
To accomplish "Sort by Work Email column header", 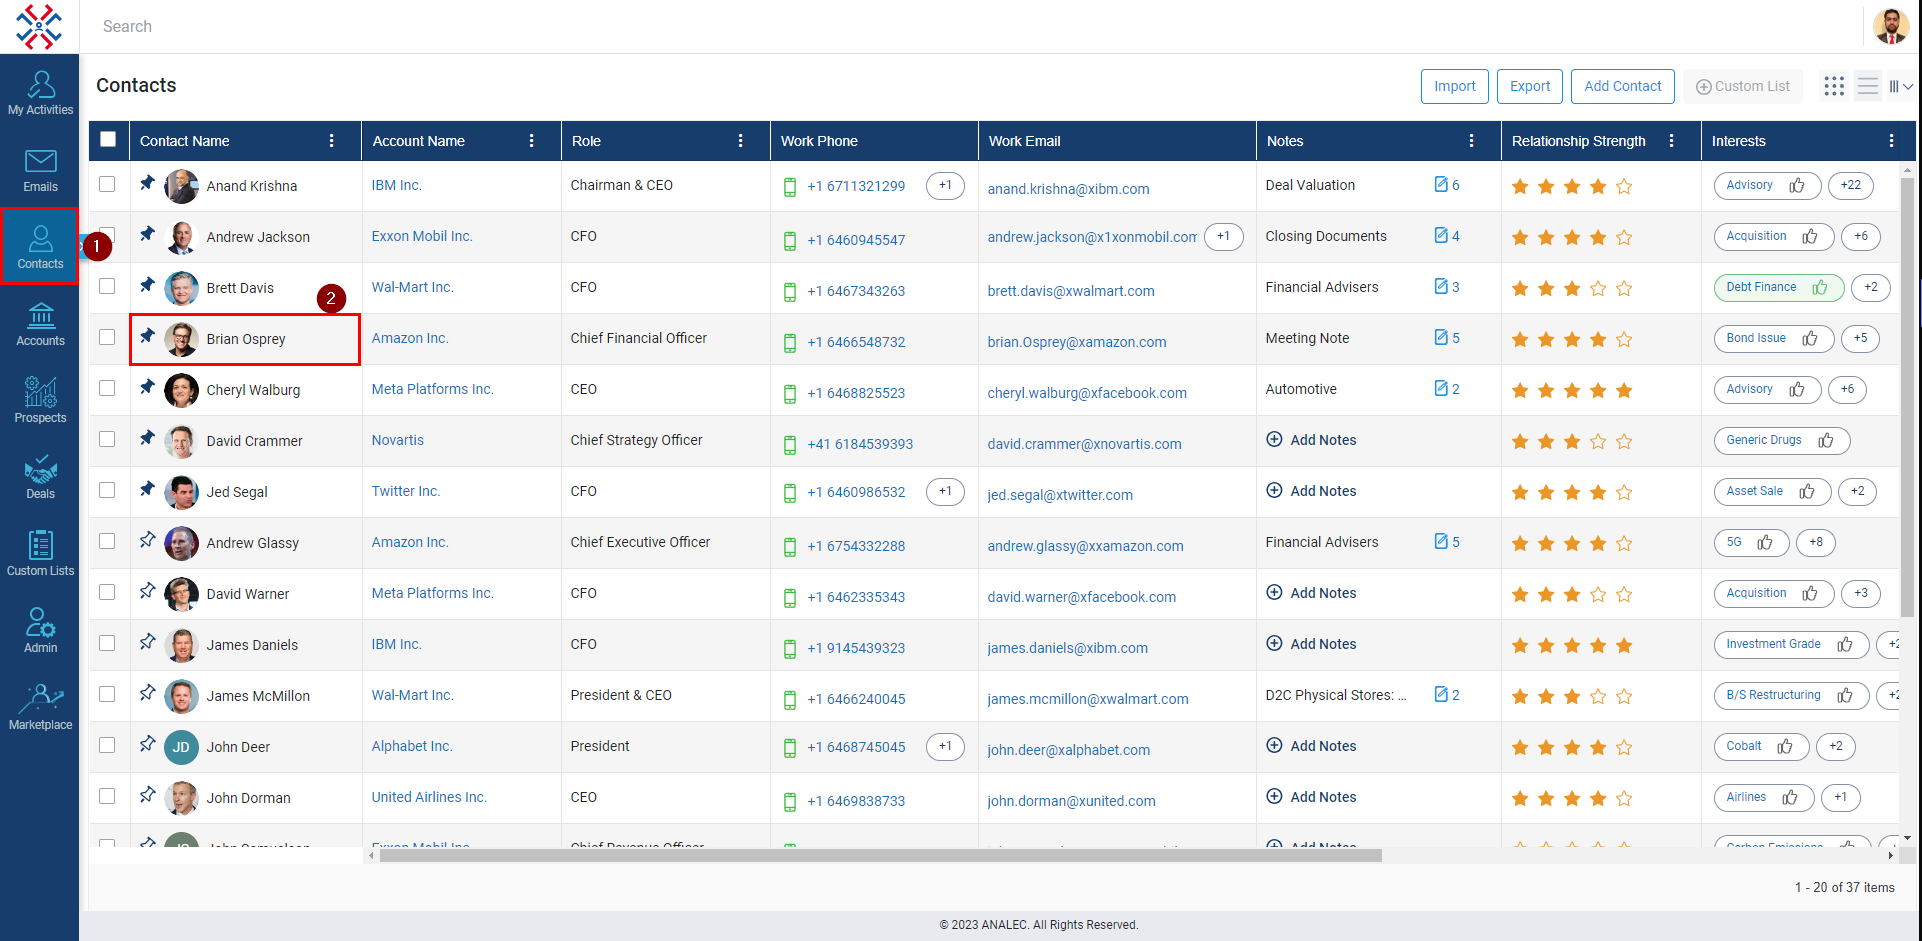I will [1024, 141].
